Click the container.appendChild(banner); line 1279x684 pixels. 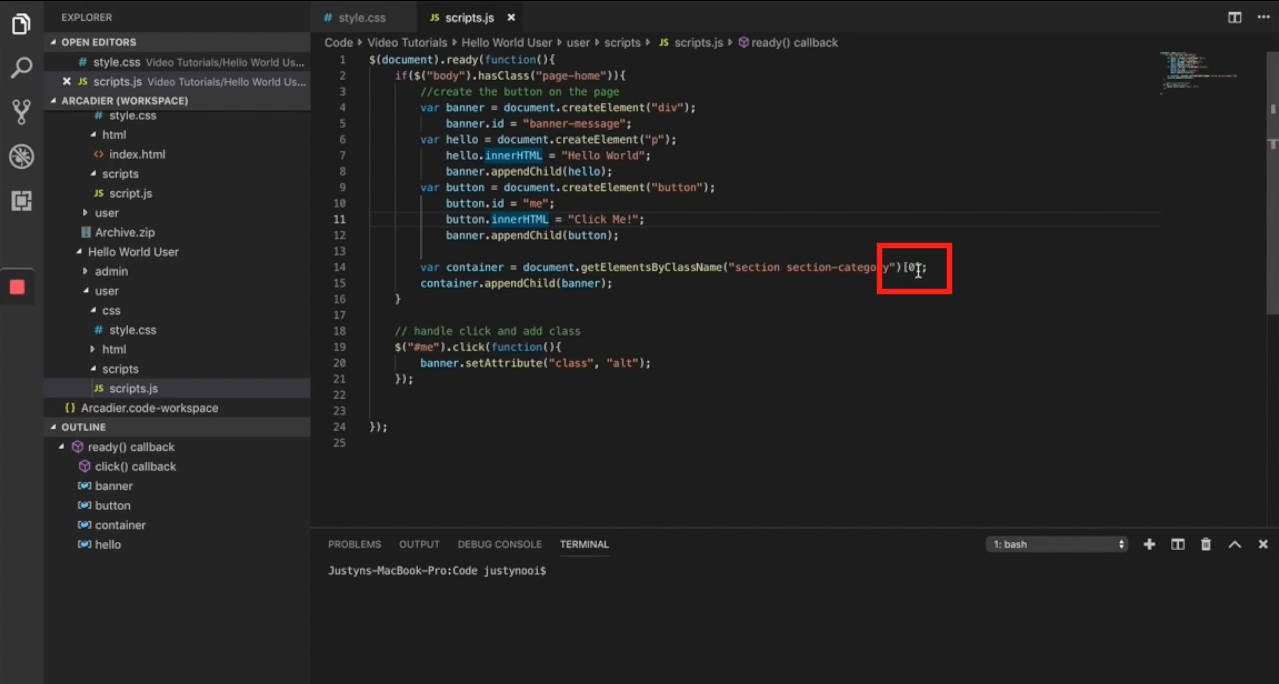(x=516, y=283)
